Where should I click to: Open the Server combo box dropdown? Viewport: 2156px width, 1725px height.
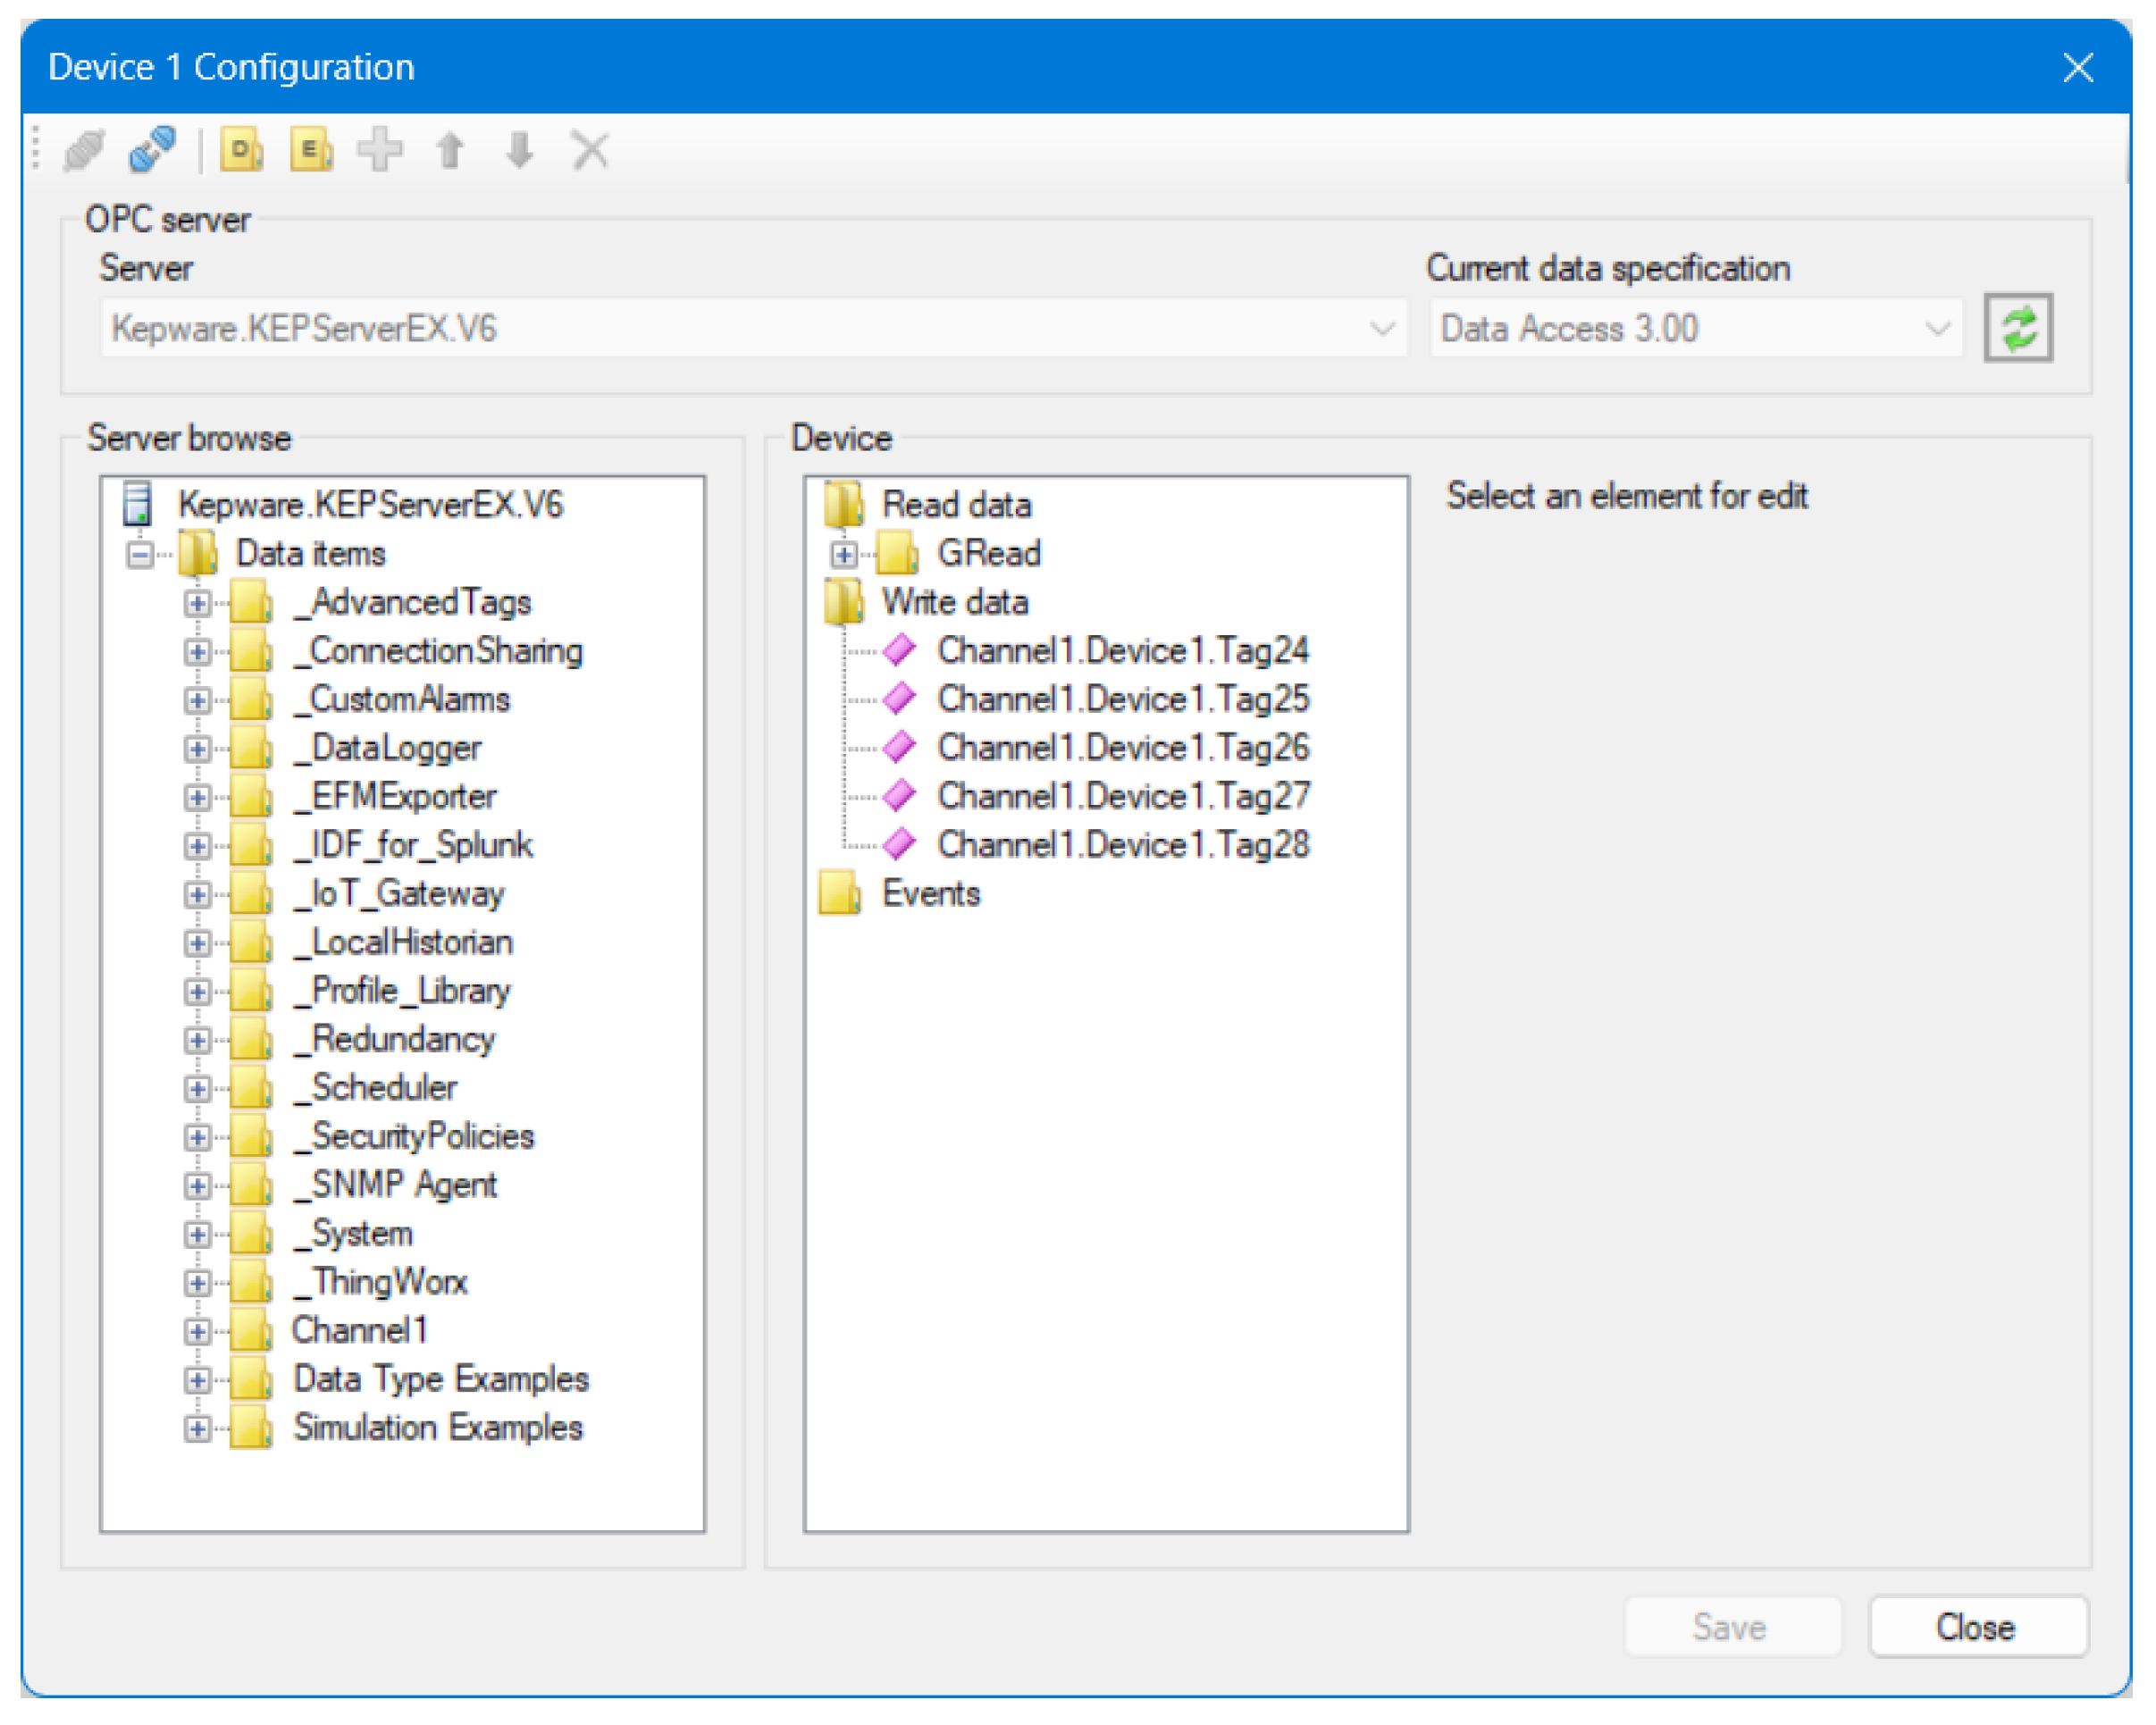pos(1382,328)
